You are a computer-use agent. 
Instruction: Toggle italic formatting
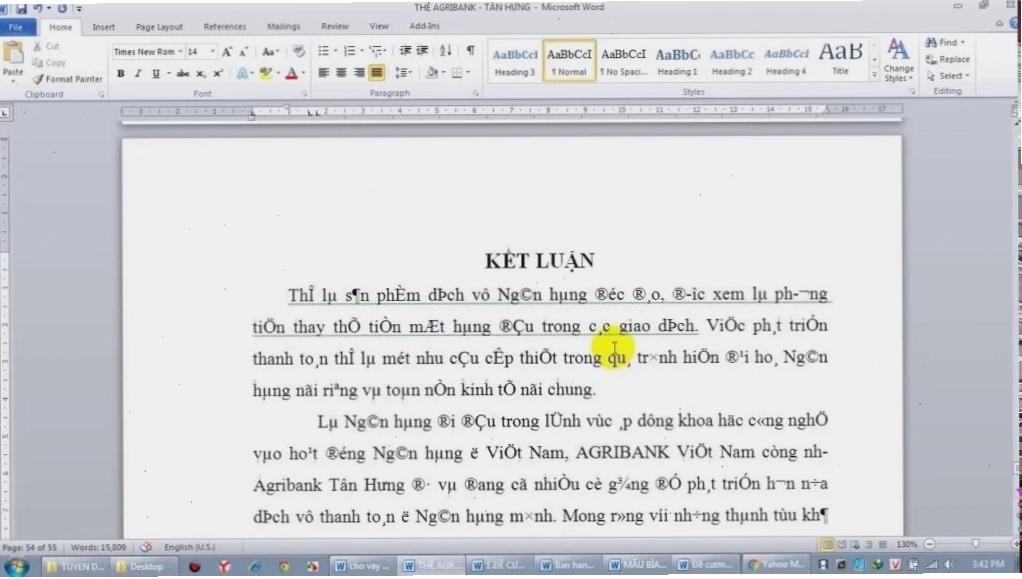pos(138,74)
